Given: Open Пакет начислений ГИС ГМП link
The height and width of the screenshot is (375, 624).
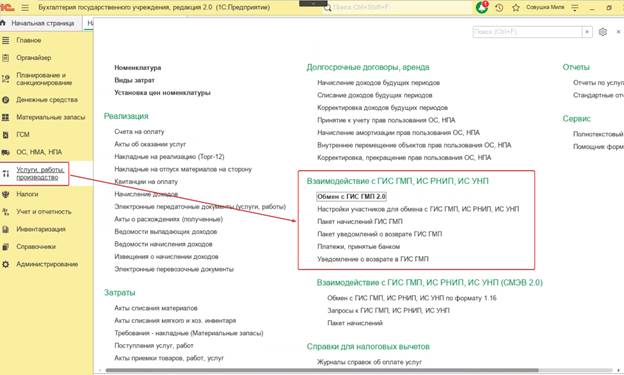Looking at the screenshot, I should tap(360, 221).
